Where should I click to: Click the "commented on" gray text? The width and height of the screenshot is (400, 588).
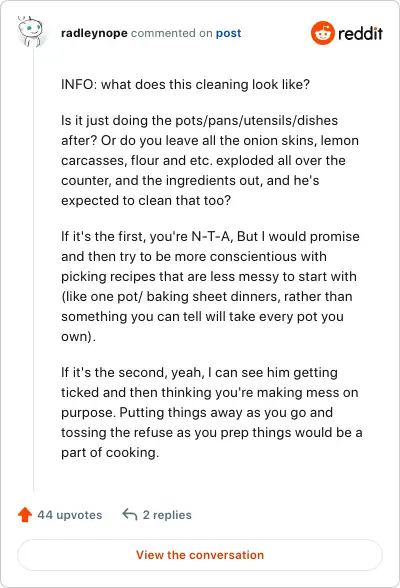[x=172, y=33]
